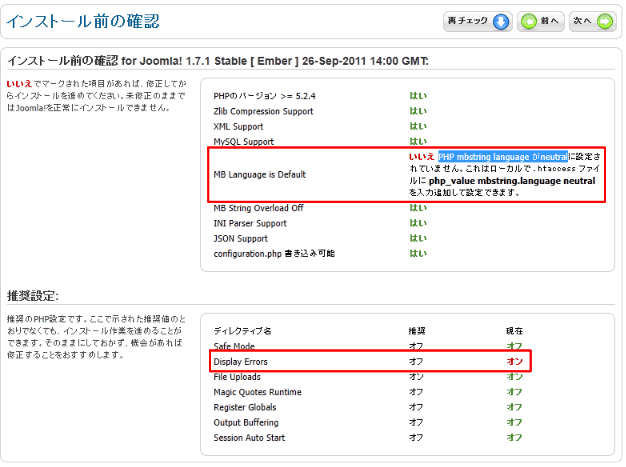Click the Joomla! 1.7.1 Stable version heading
This screenshot has width=626, height=467.
218,61
